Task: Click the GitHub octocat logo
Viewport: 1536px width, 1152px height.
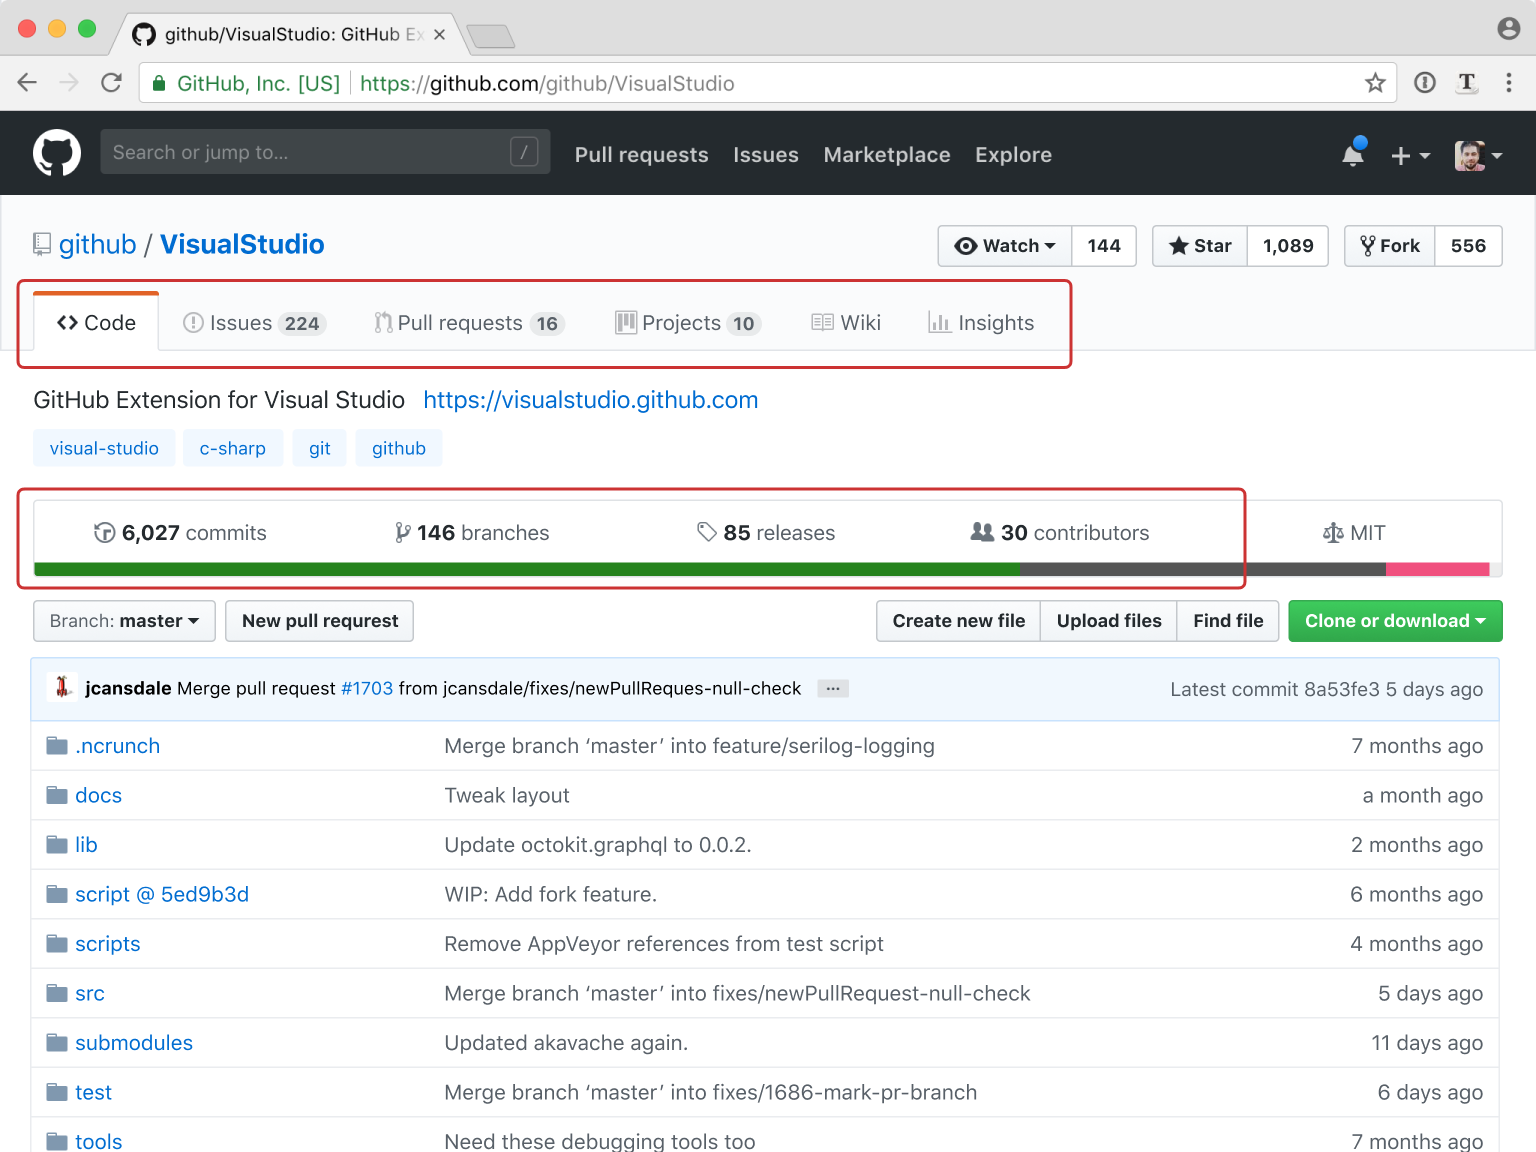Action: point(57,152)
